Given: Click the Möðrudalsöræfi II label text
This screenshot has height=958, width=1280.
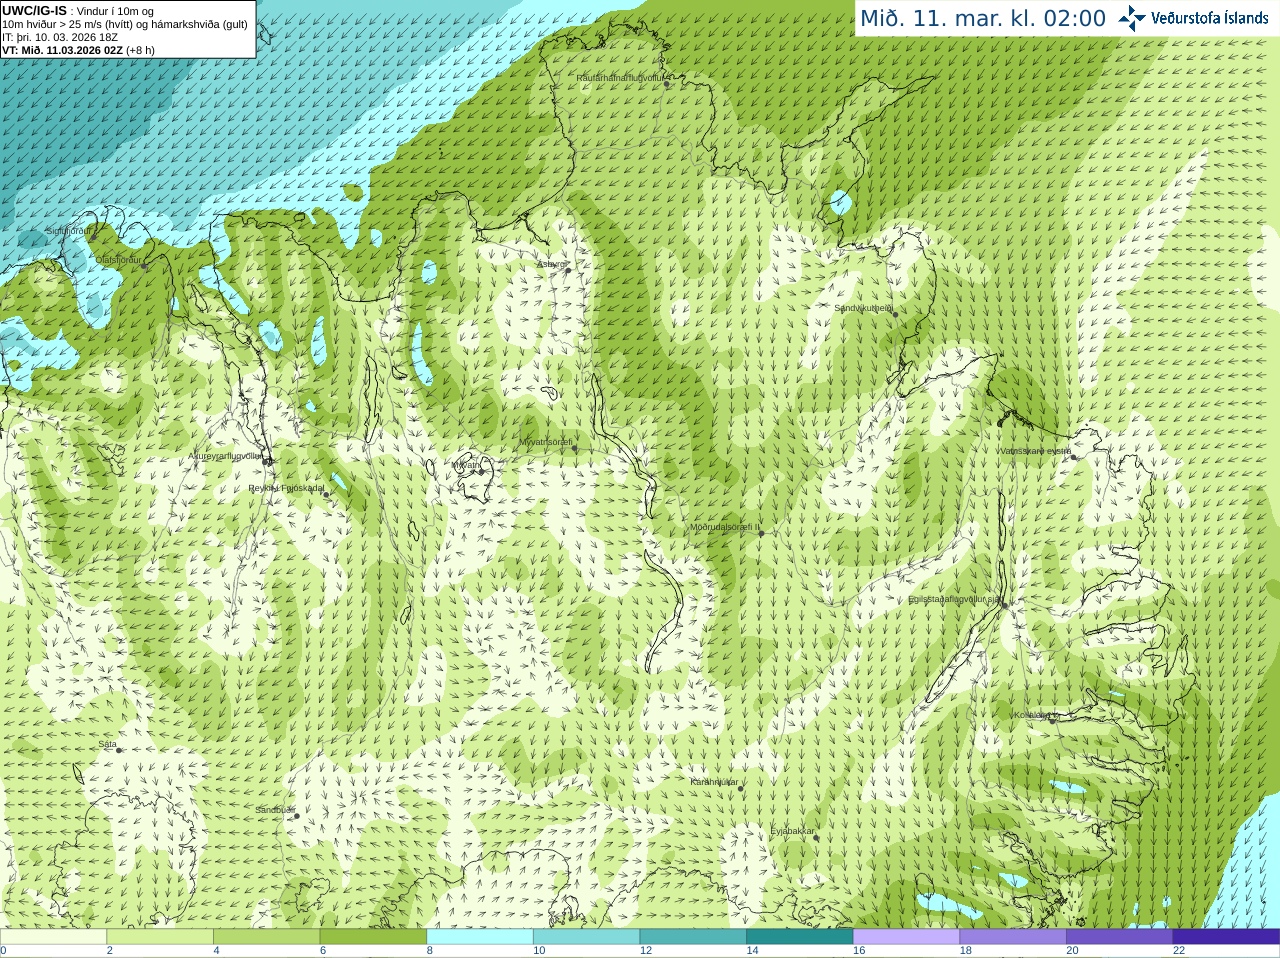Looking at the screenshot, I should 725,527.
